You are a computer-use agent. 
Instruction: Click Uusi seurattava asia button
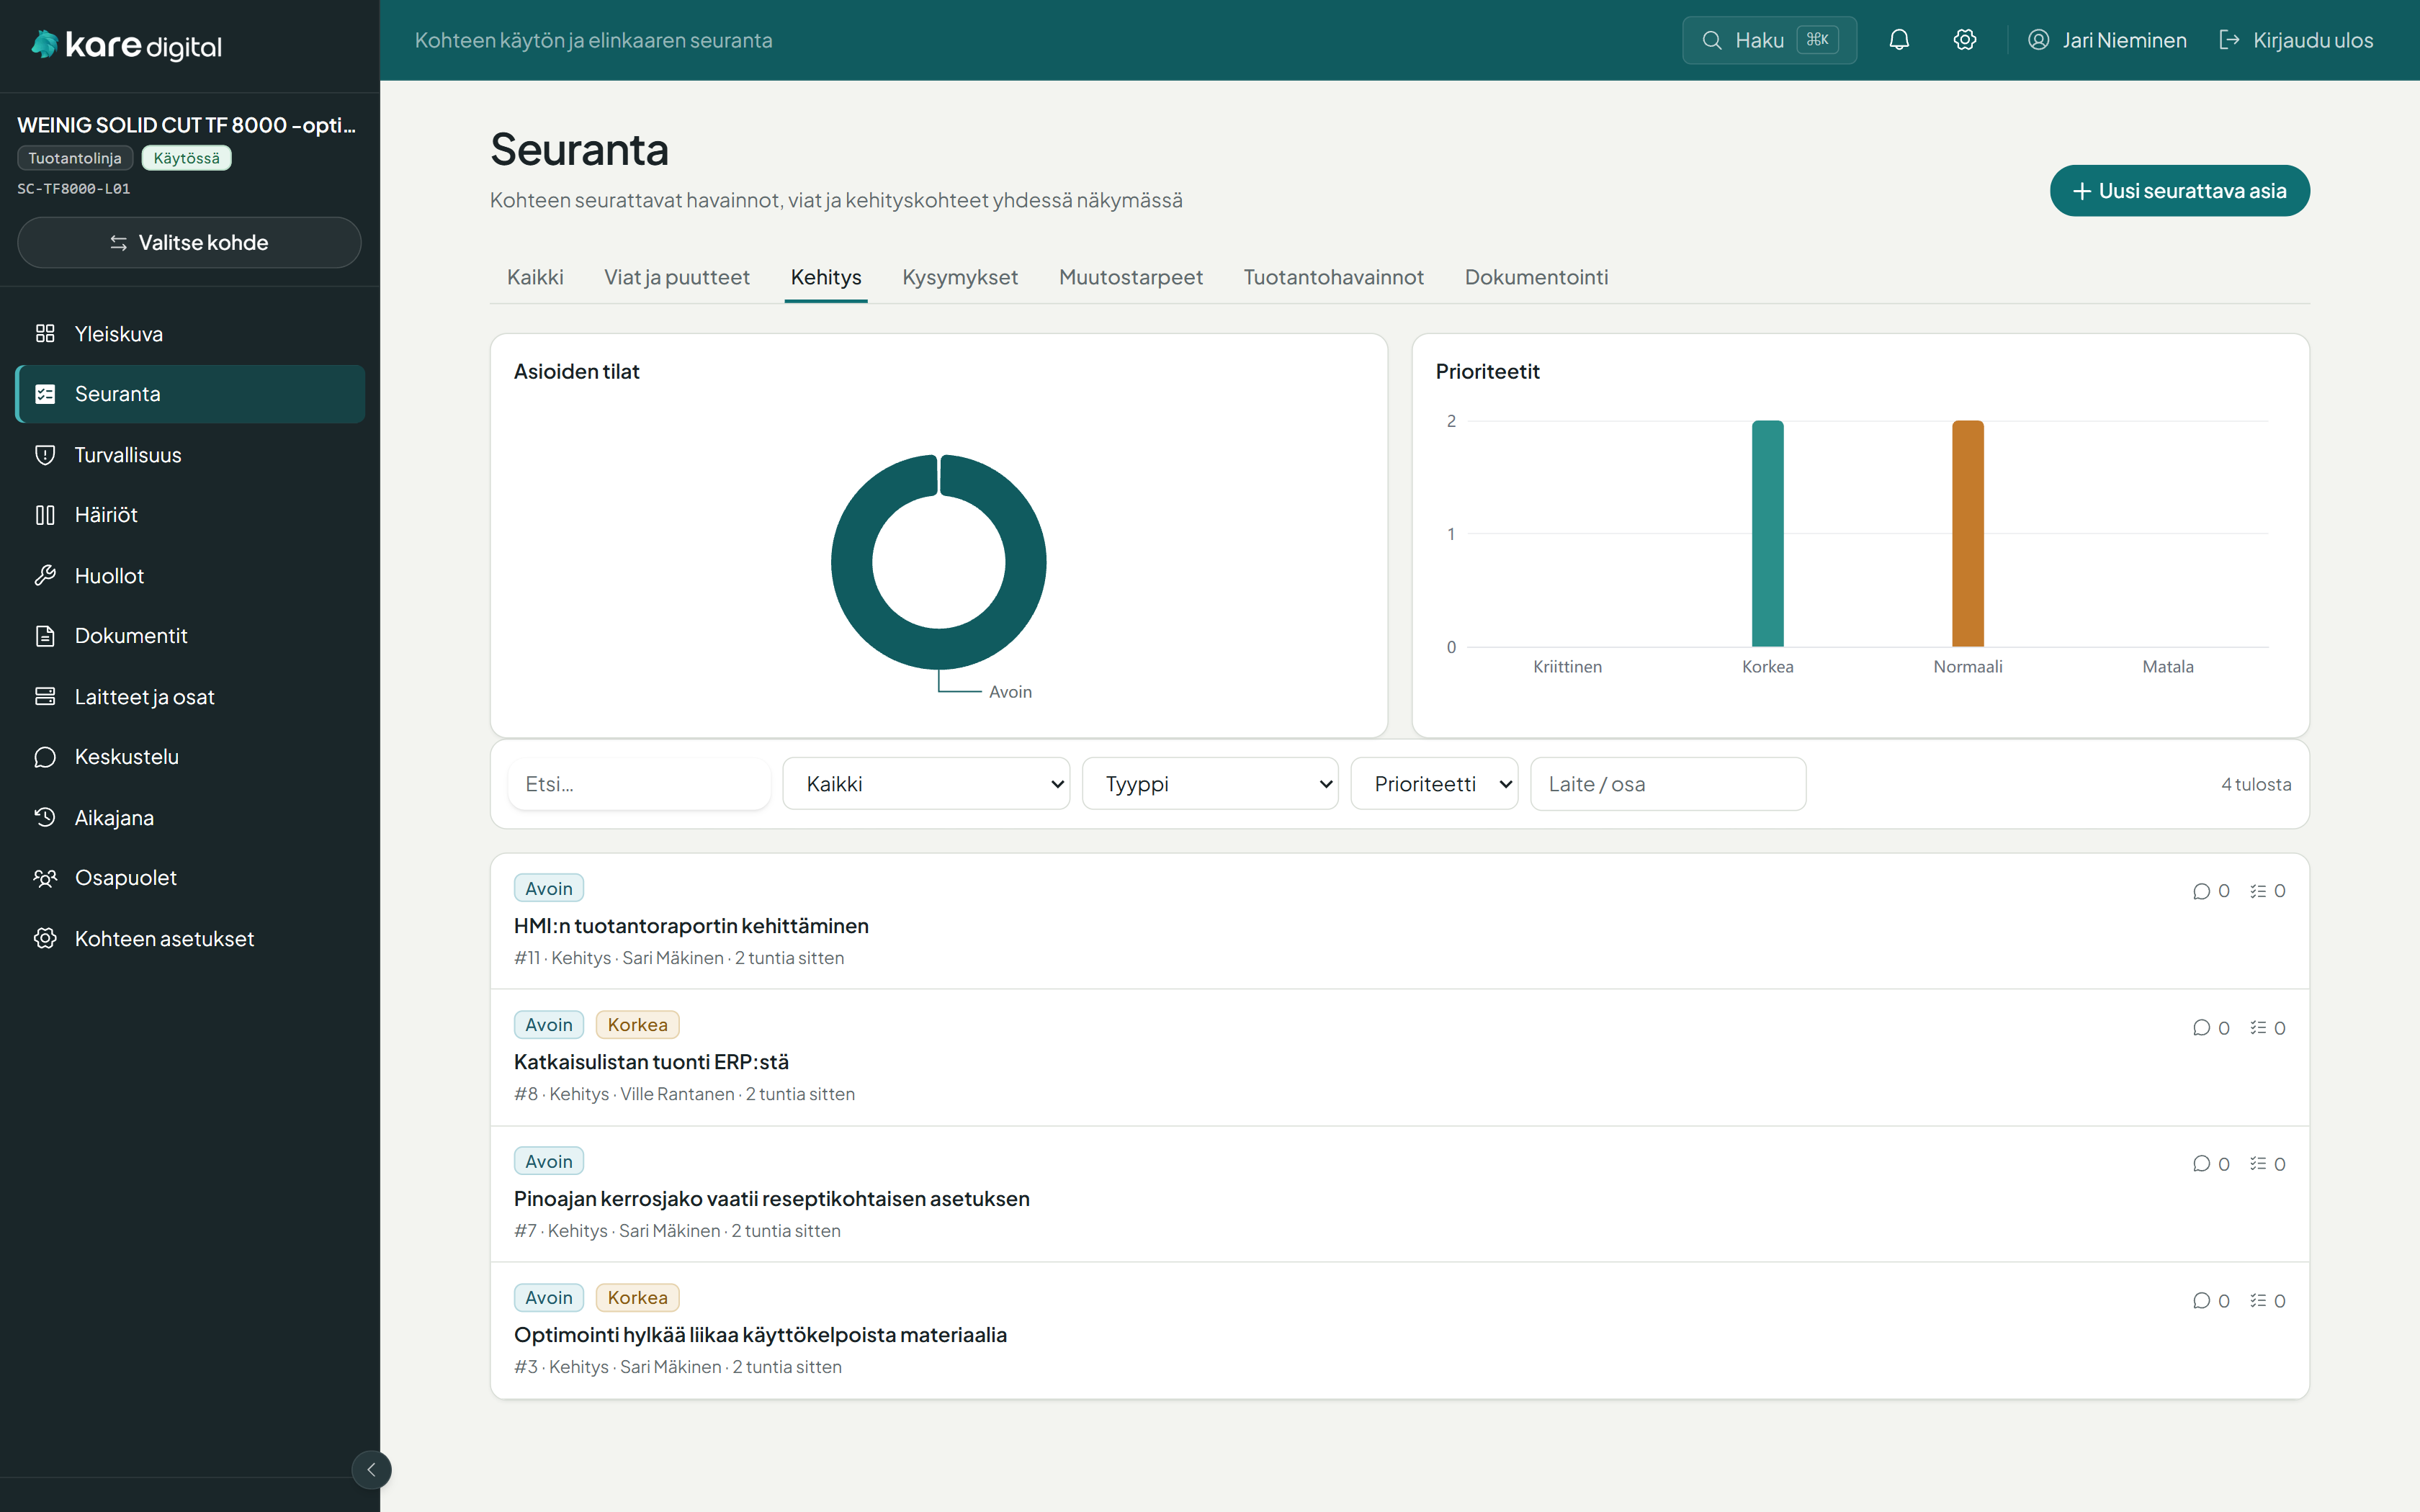point(2180,191)
